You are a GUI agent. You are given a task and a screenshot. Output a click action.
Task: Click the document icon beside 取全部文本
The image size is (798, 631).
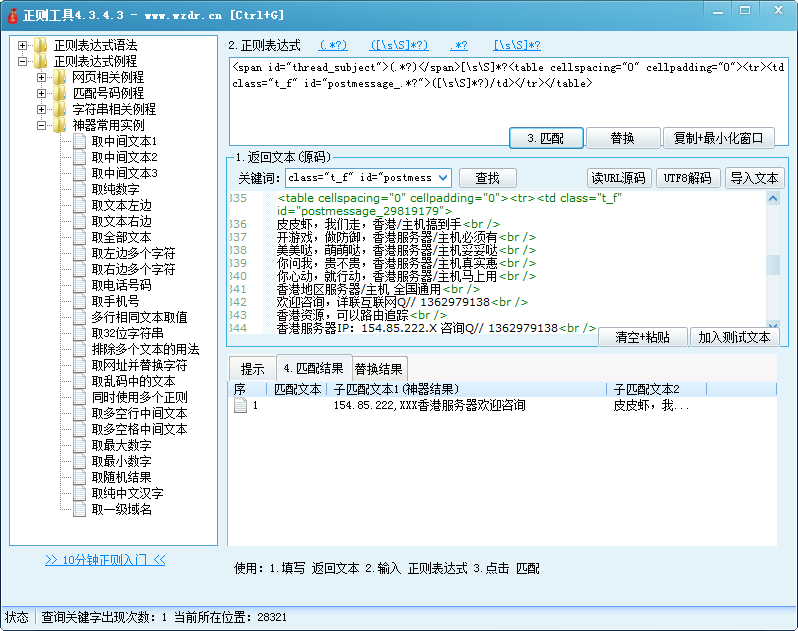[79, 237]
